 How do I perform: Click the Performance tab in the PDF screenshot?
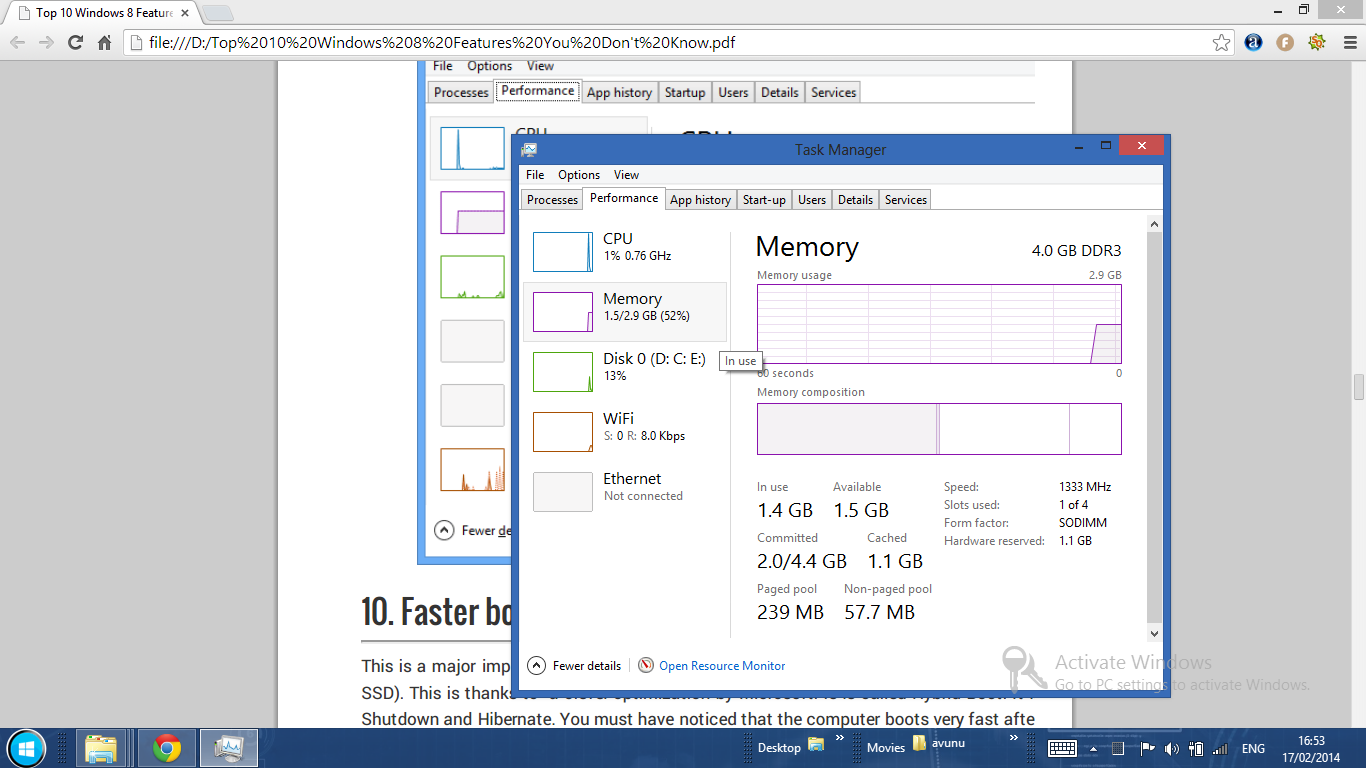click(538, 91)
